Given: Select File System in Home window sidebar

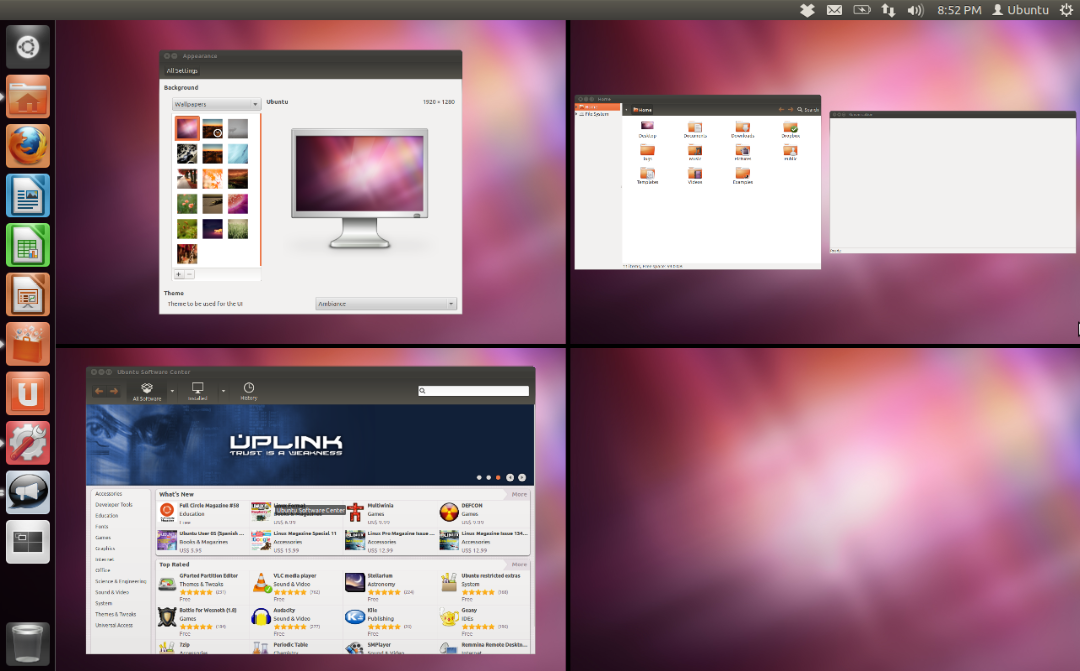Looking at the screenshot, I should click(597, 114).
